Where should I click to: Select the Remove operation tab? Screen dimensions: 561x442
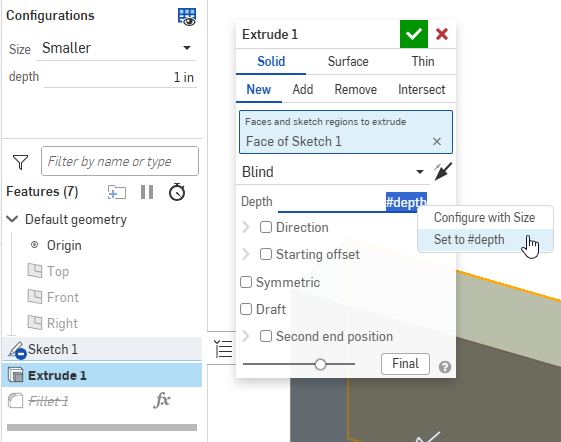pyautogui.click(x=356, y=89)
